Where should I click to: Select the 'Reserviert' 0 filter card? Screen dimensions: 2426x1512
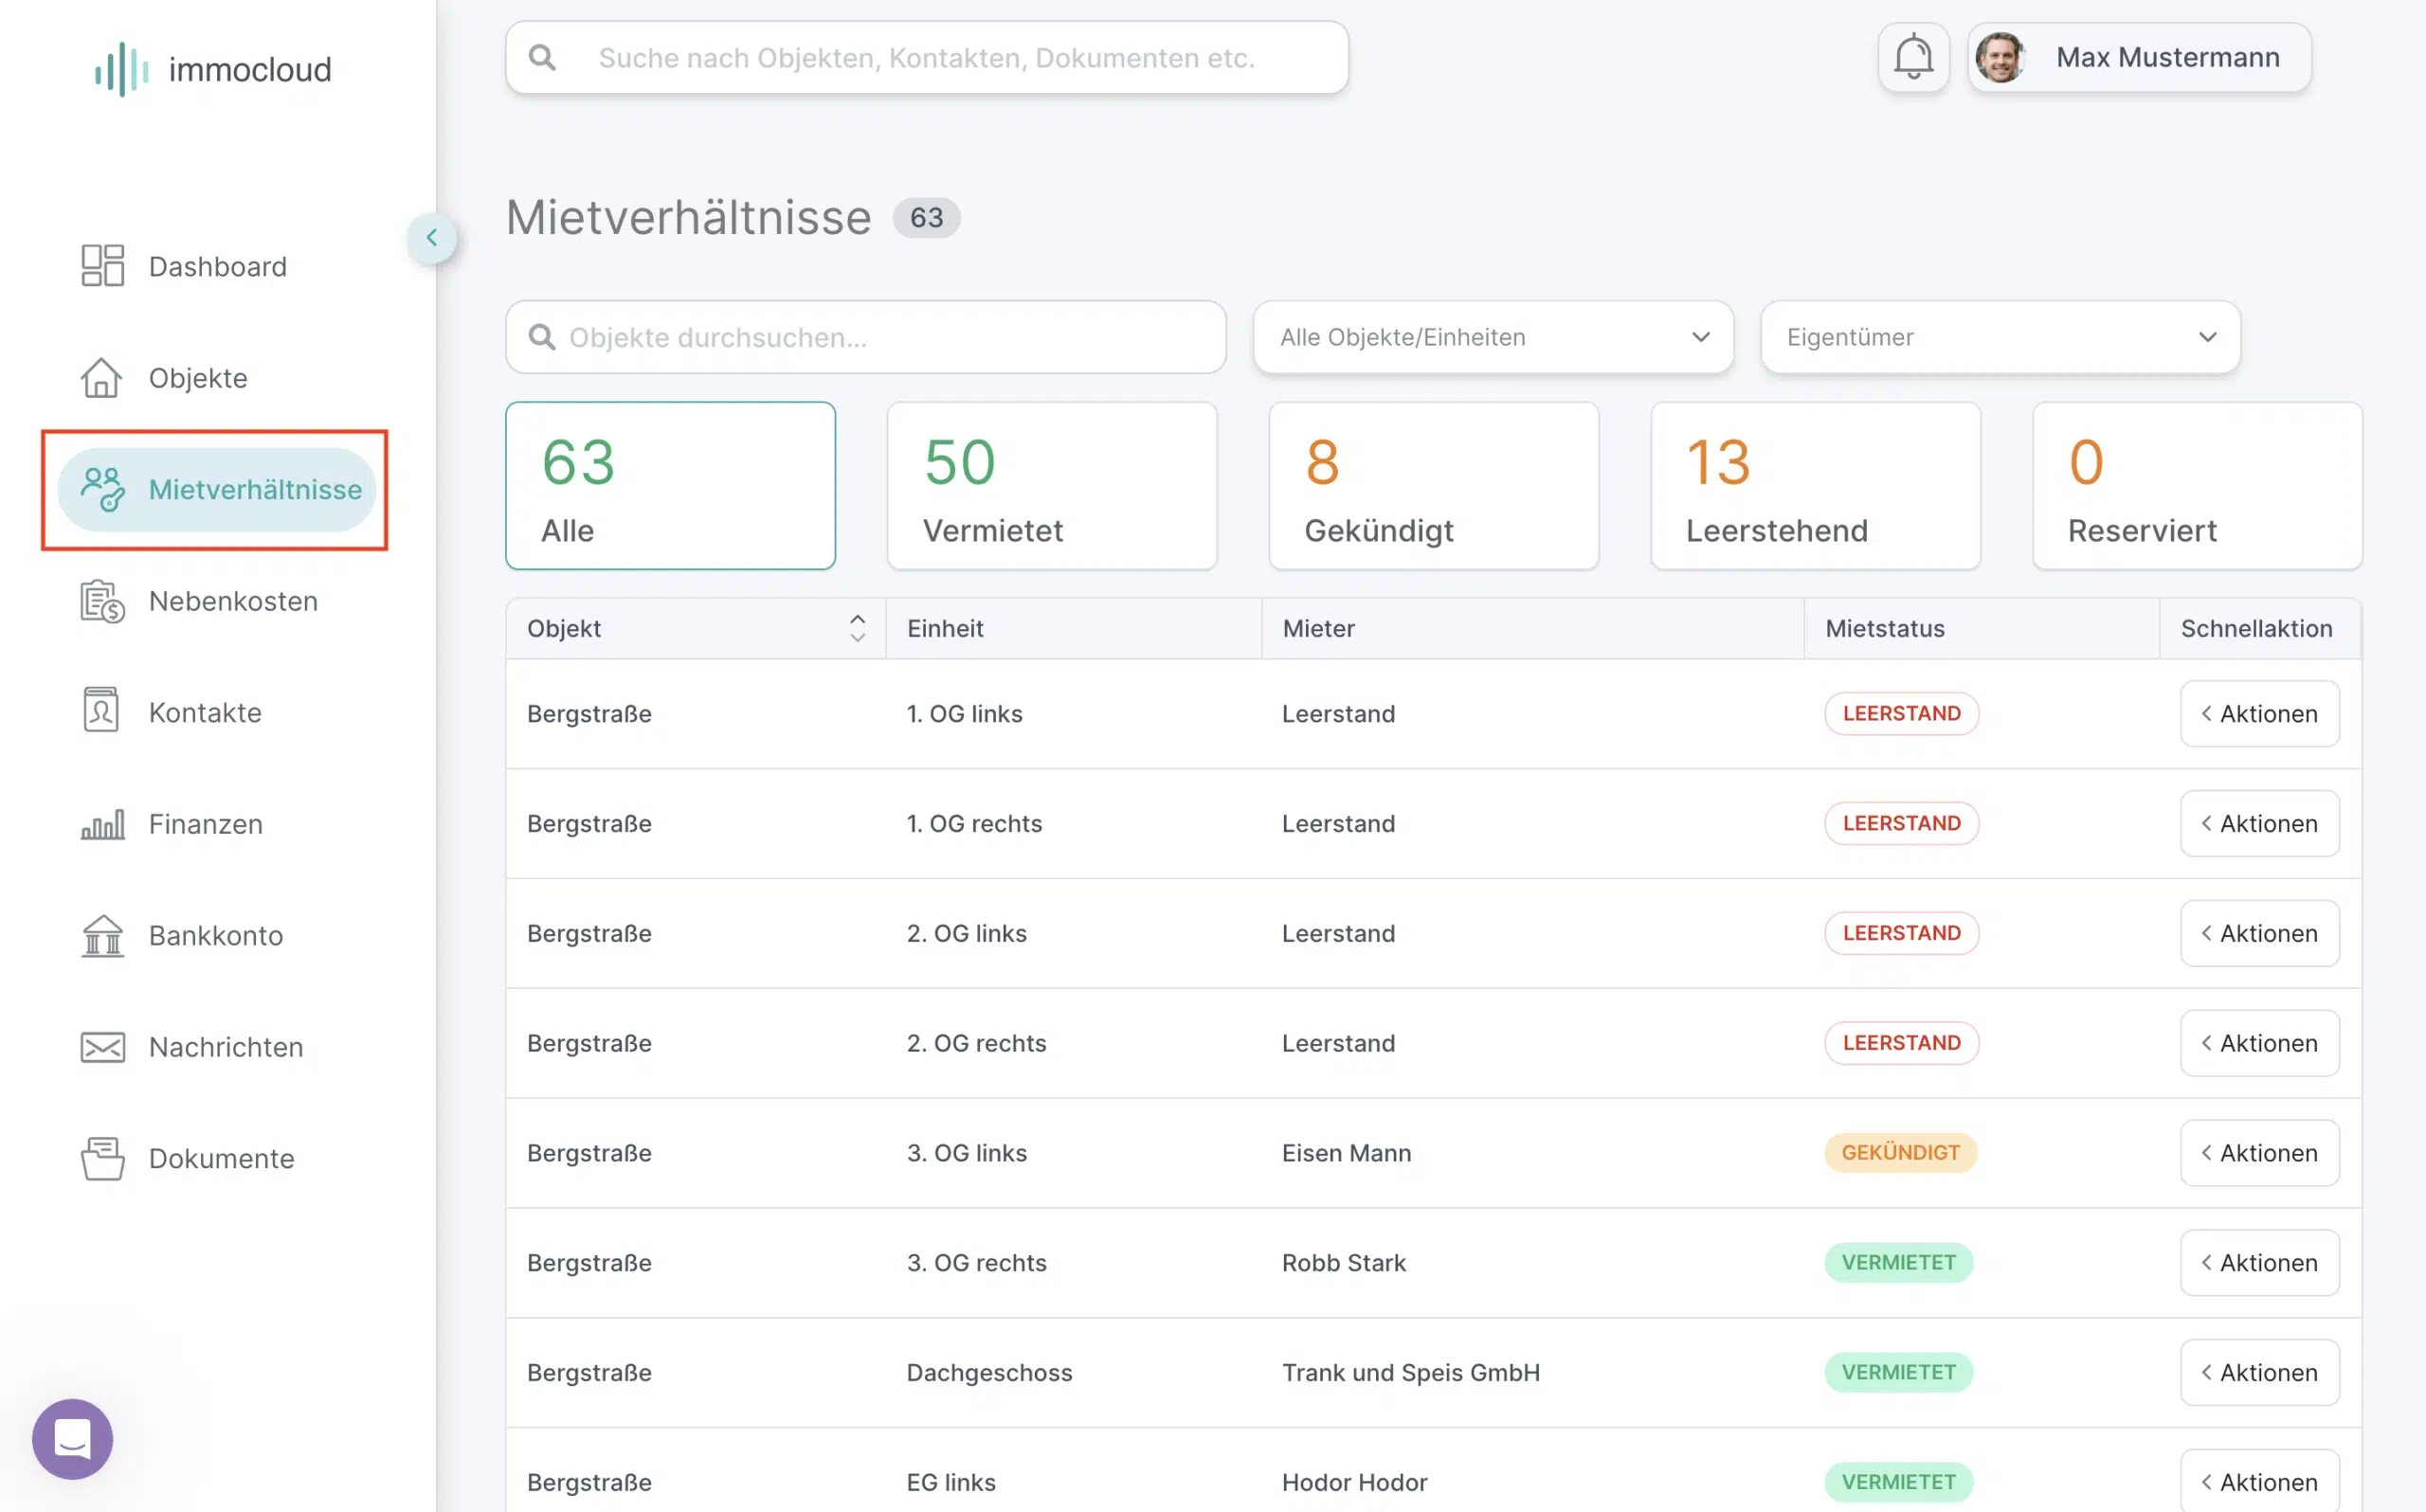tap(2198, 486)
